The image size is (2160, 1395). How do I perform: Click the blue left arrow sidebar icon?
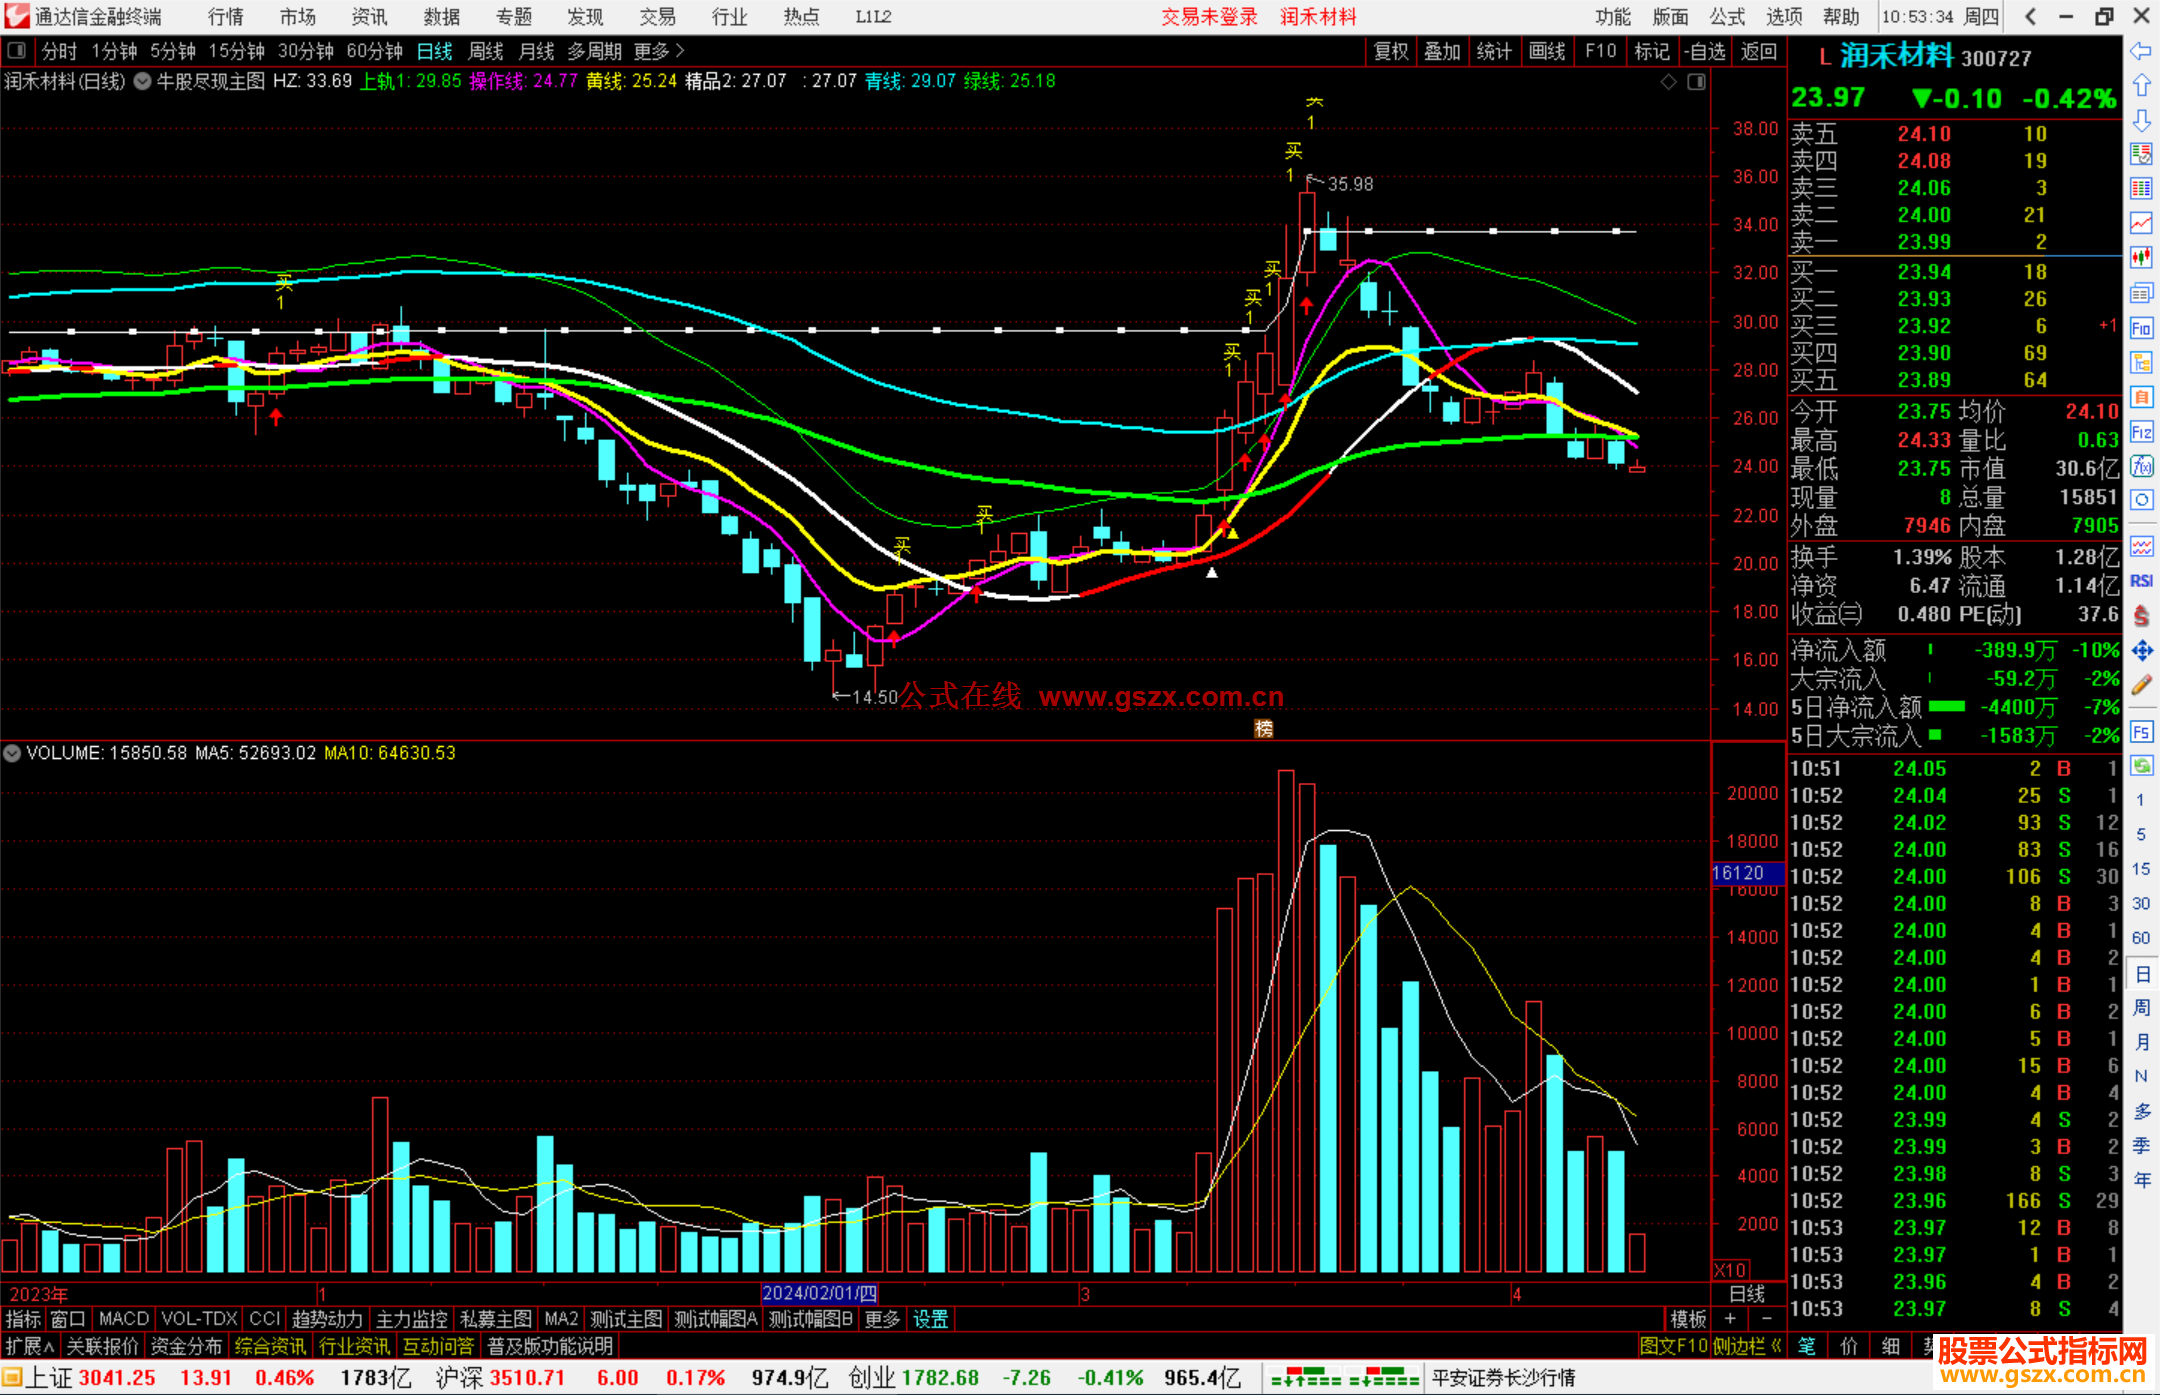pyautogui.click(x=2141, y=51)
